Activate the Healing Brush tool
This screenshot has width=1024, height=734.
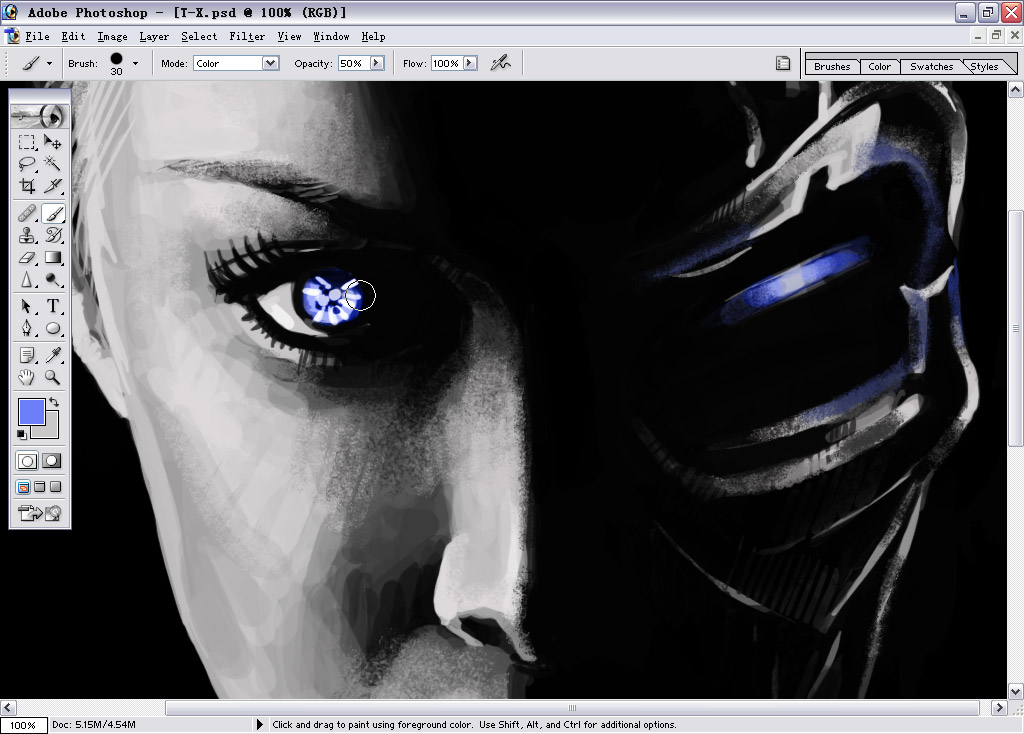pyautogui.click(x=27, y=213)
